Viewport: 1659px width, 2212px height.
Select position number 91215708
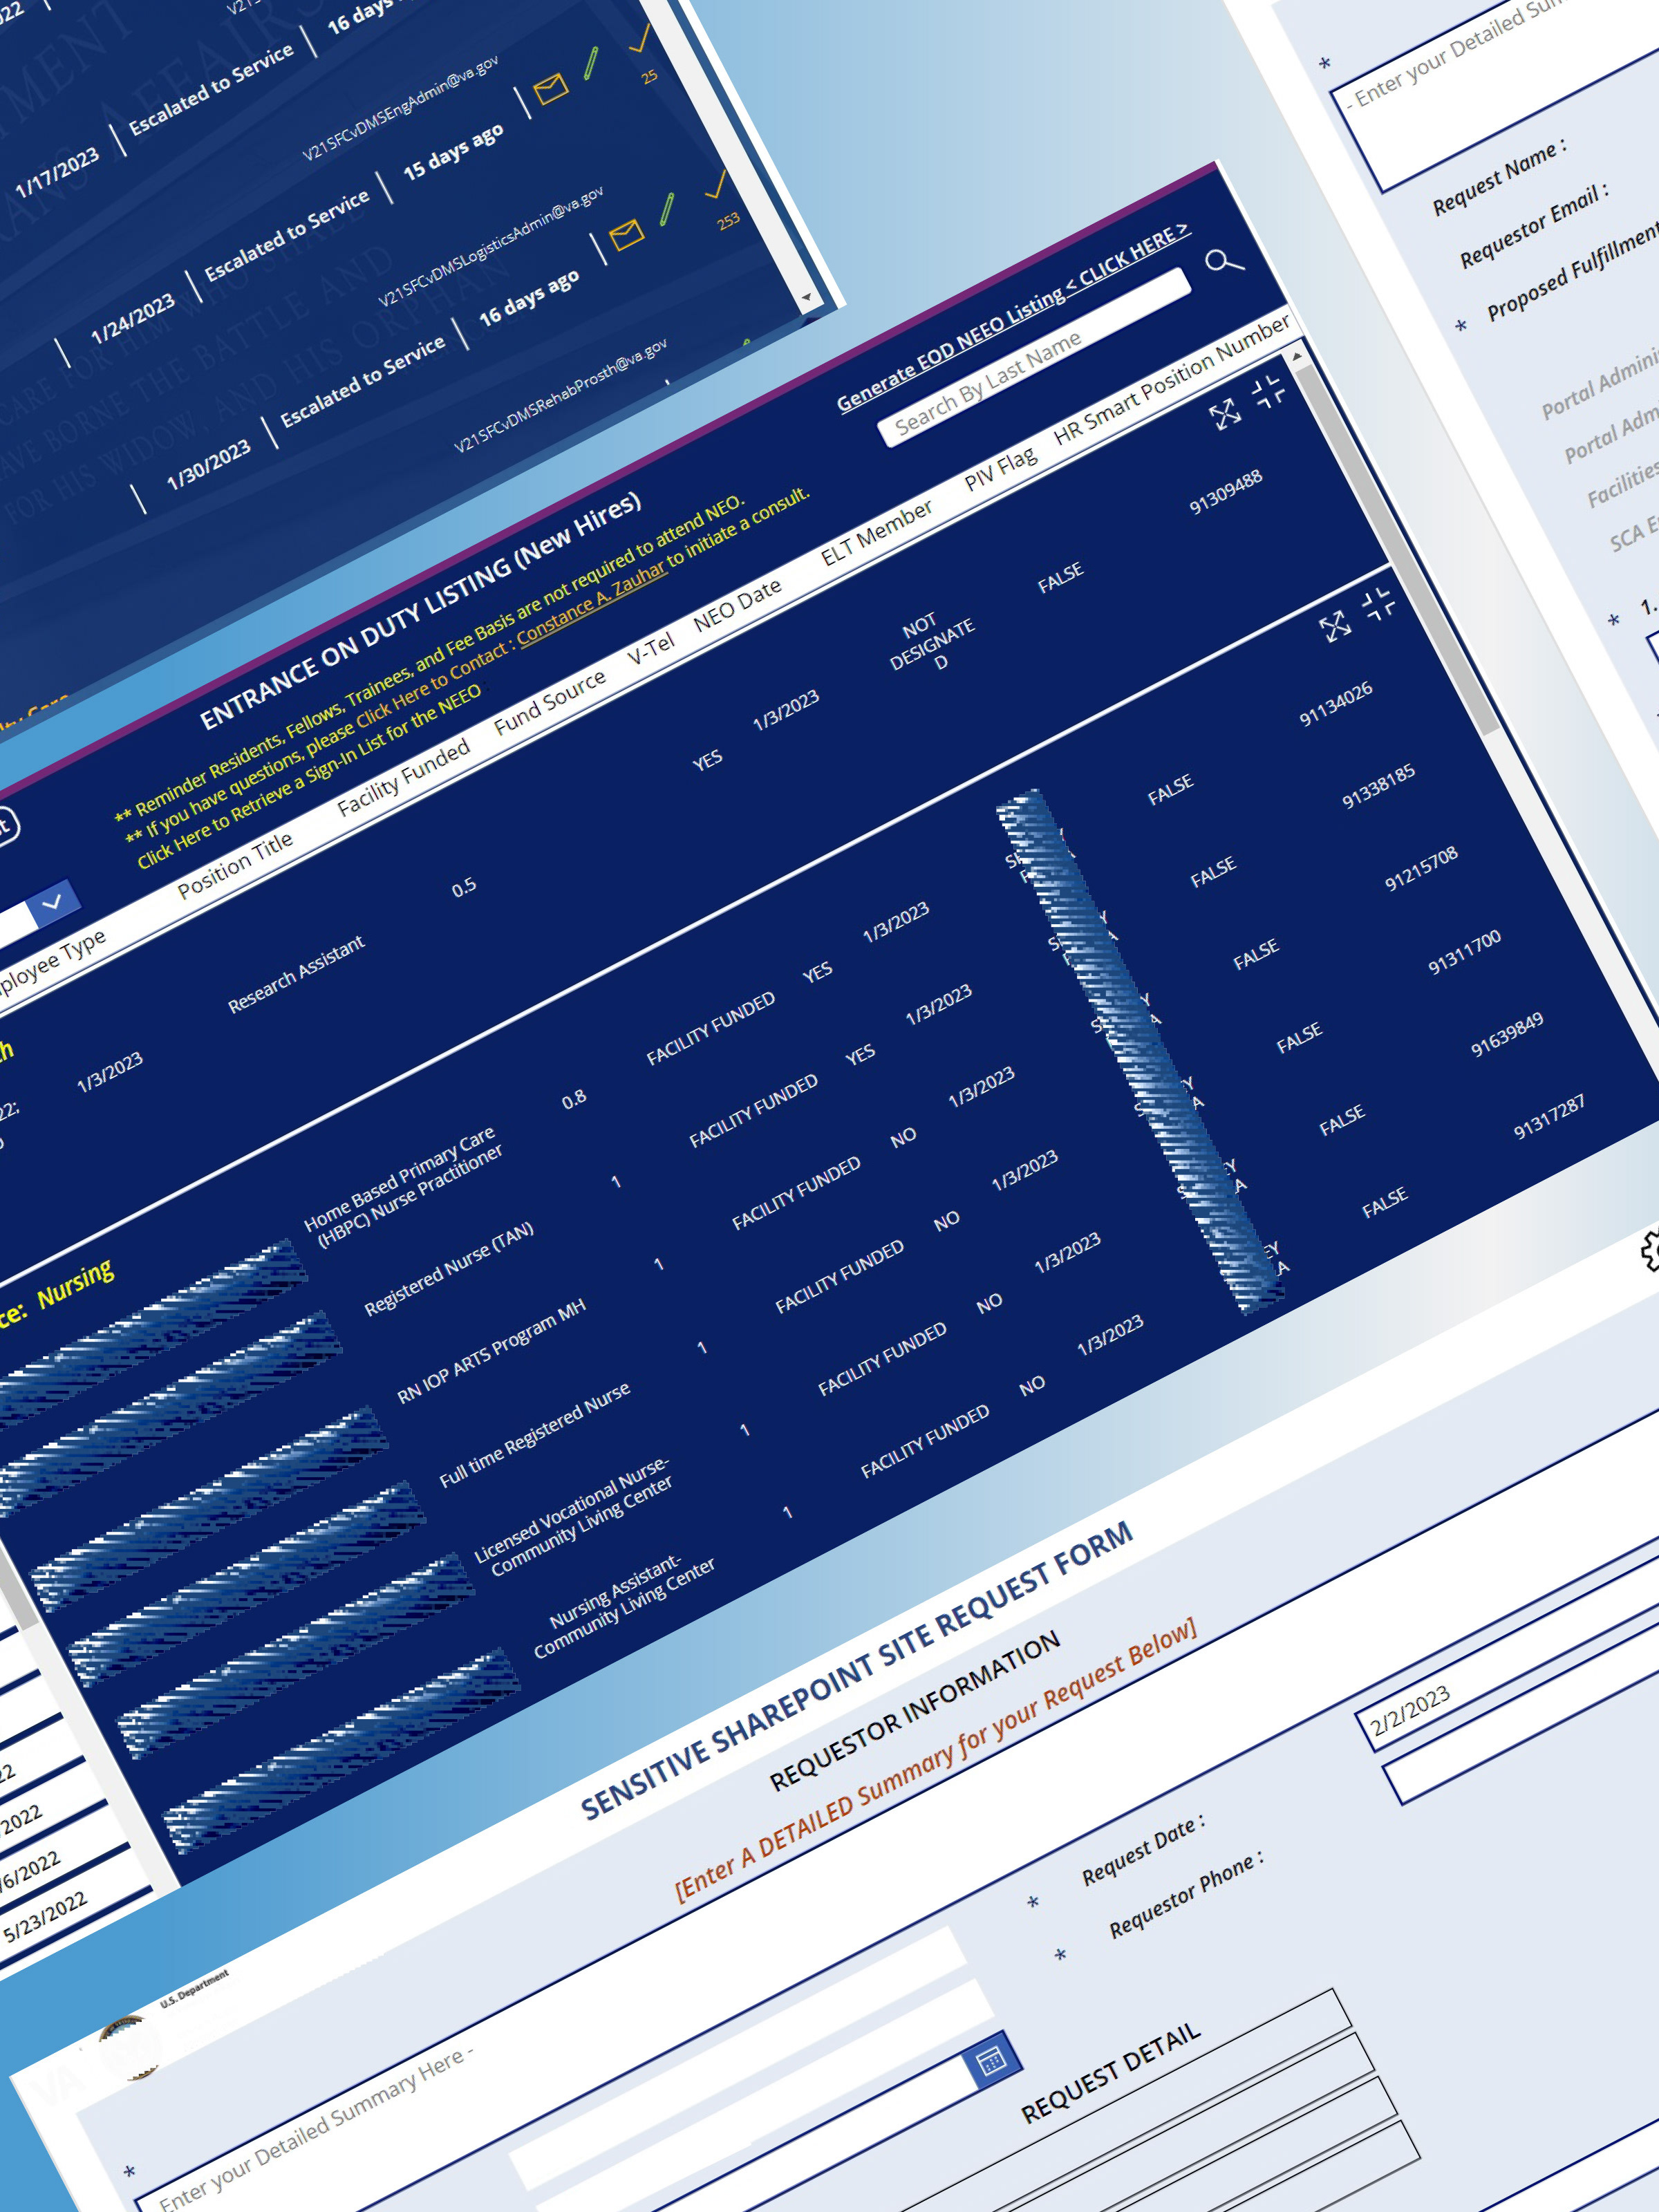click(1421, 868)
